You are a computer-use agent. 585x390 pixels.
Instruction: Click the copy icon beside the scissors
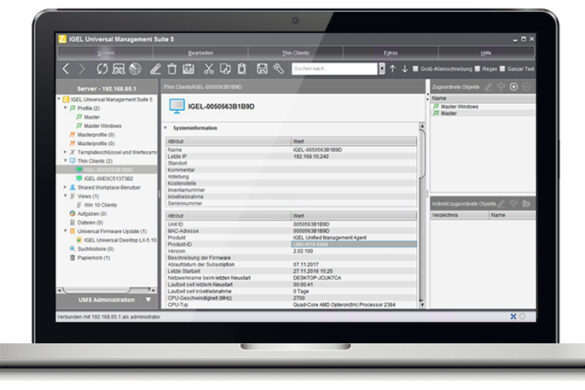click(225, 69)
